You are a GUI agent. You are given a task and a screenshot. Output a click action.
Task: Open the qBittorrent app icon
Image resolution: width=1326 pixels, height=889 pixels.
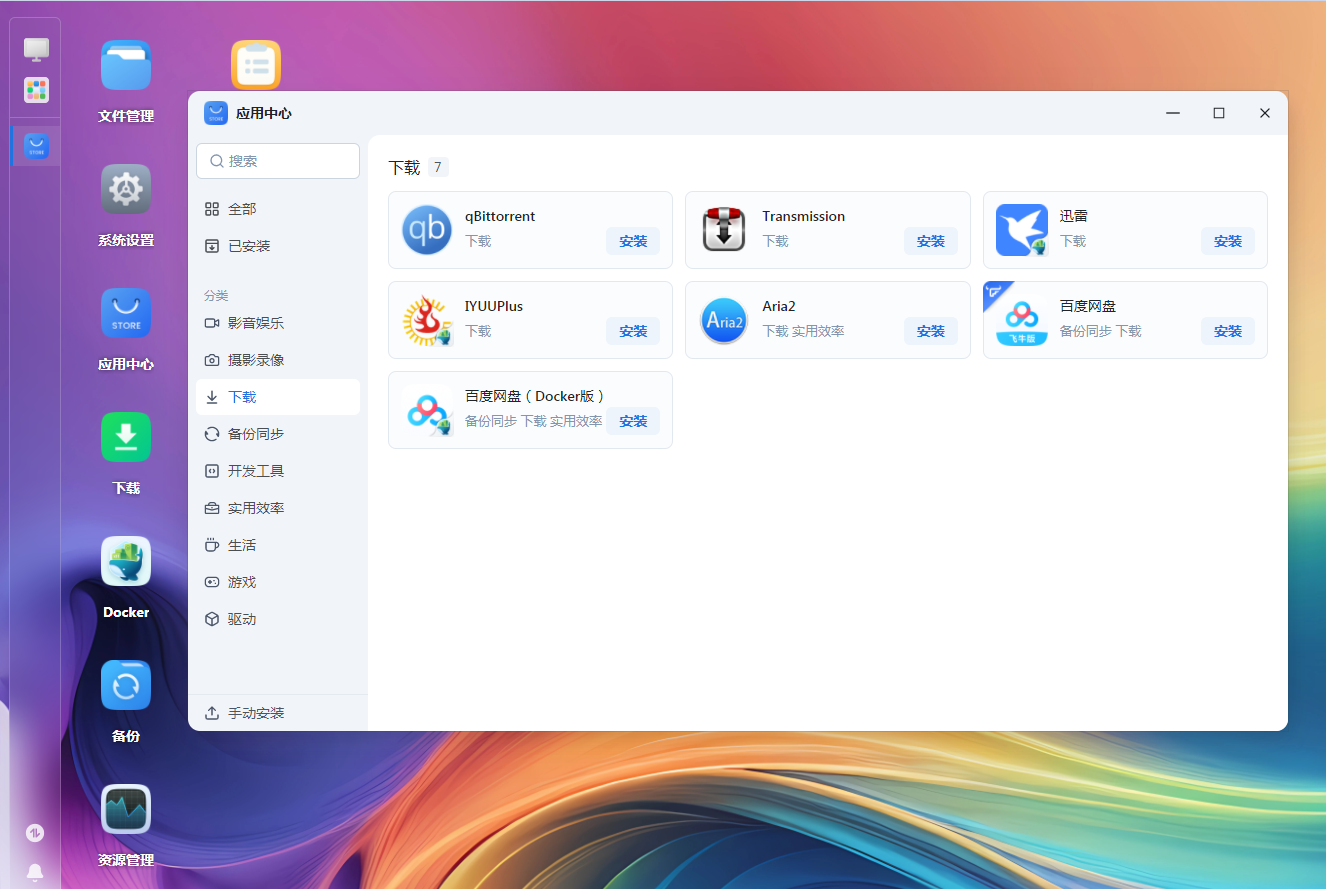coord(427,230)
